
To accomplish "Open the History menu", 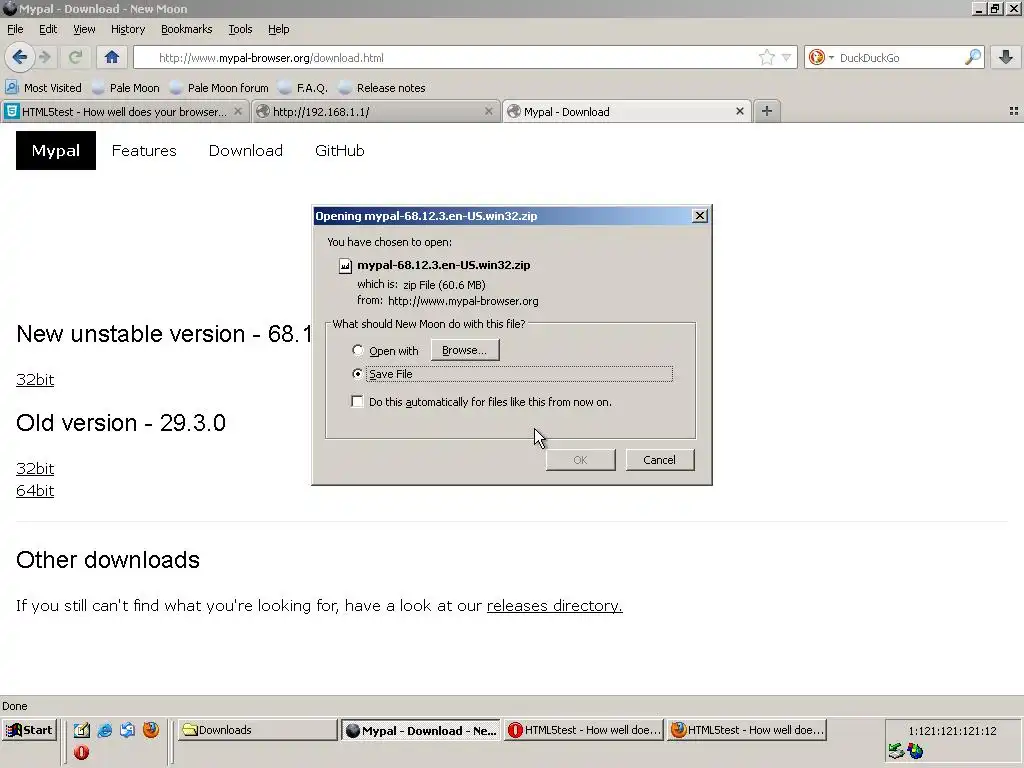I will [x=127, y=29].
